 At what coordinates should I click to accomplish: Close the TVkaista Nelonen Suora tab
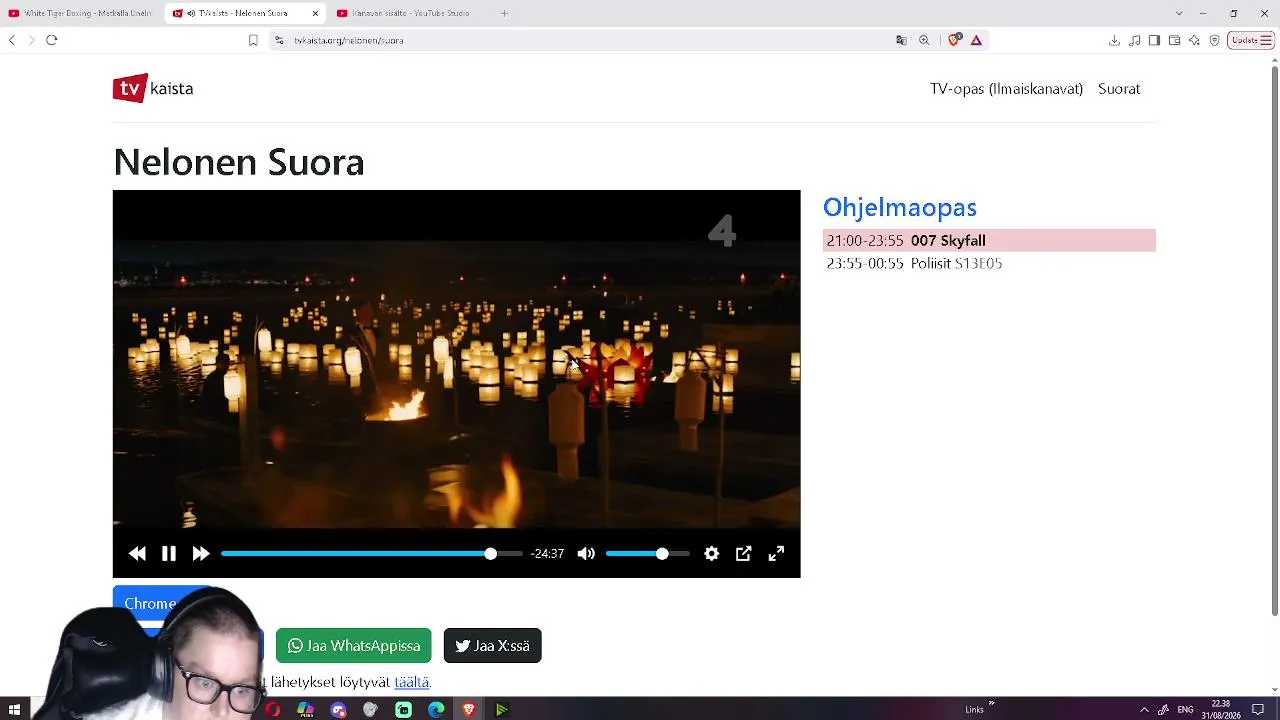coord(315,13)
